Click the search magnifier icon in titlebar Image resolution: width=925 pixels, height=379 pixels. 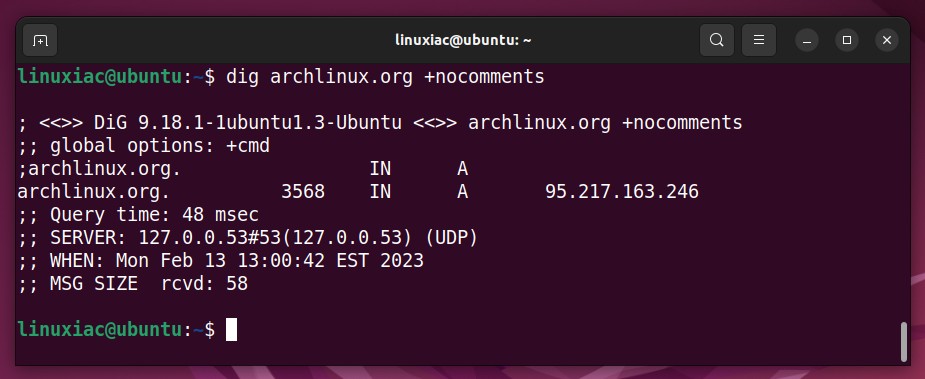[717, 40]
